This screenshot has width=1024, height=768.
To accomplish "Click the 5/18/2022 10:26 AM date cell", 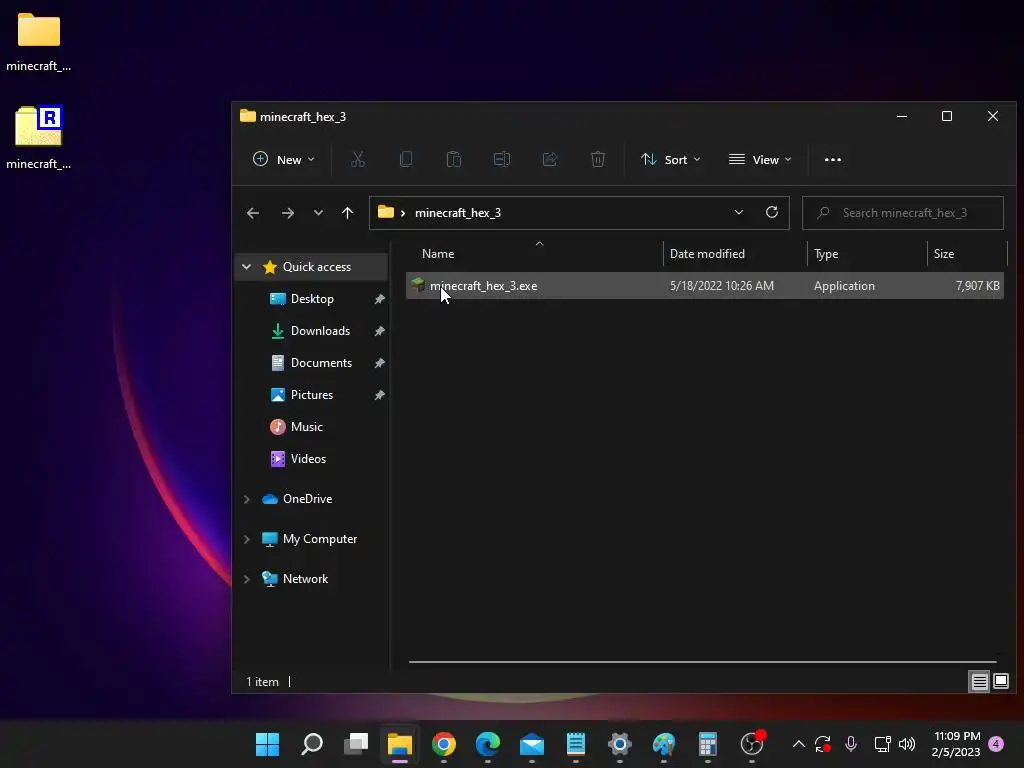I will click(722, 286).
